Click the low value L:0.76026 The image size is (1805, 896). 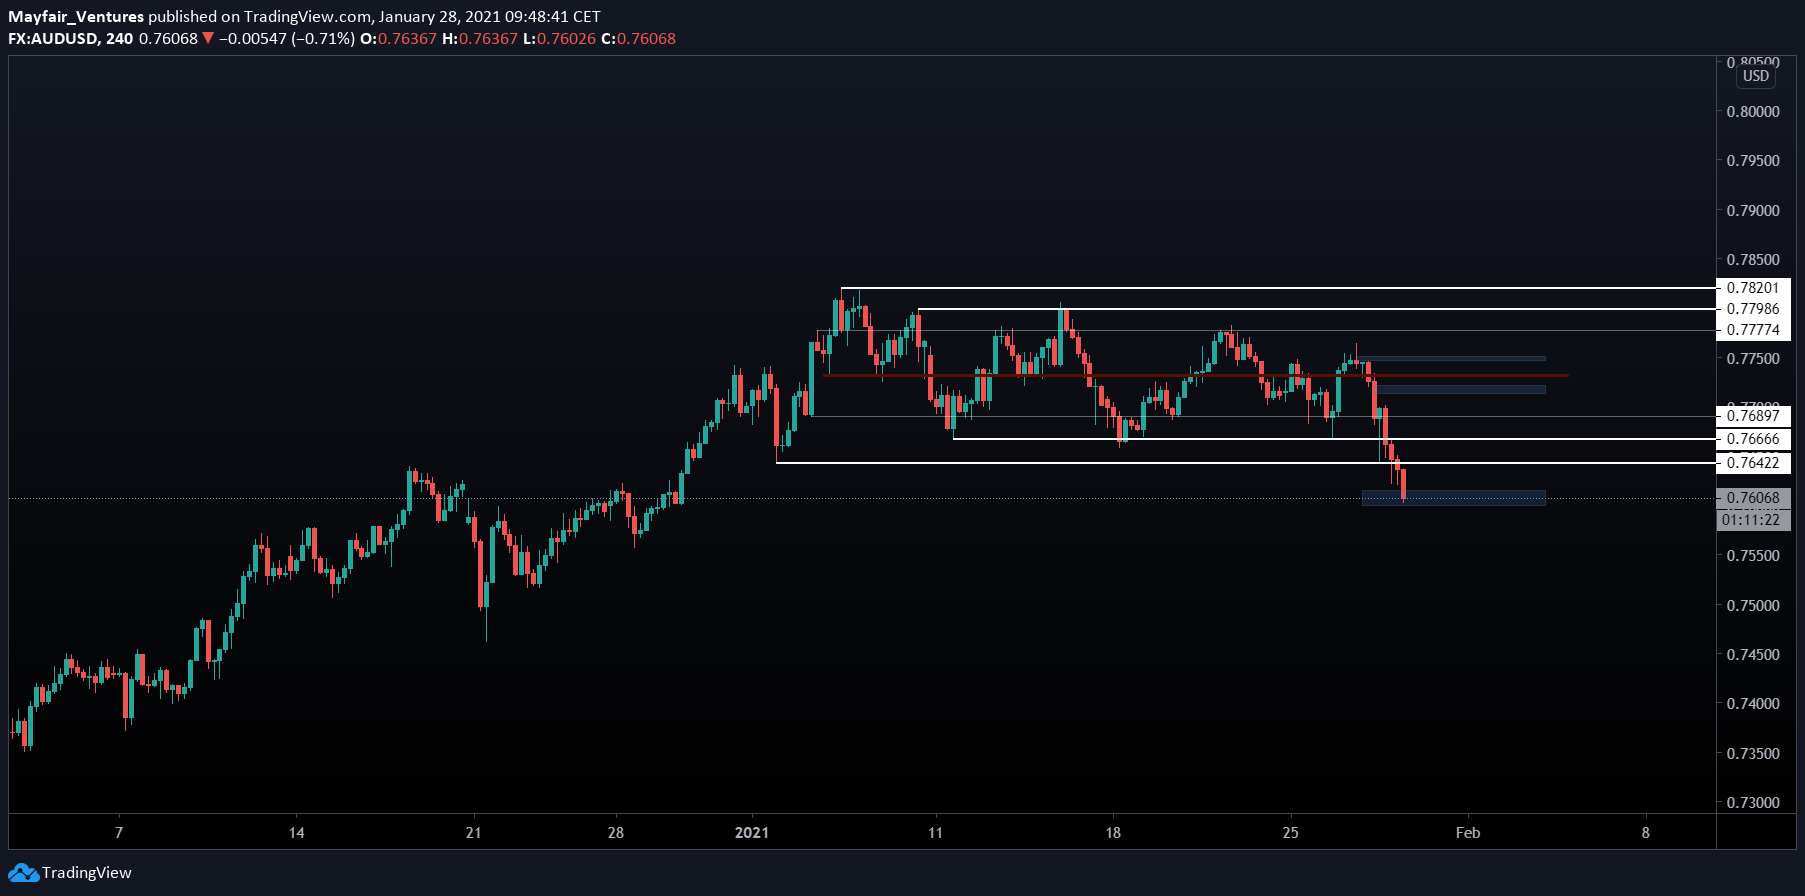pyautogui.click(x=560, y=39)
